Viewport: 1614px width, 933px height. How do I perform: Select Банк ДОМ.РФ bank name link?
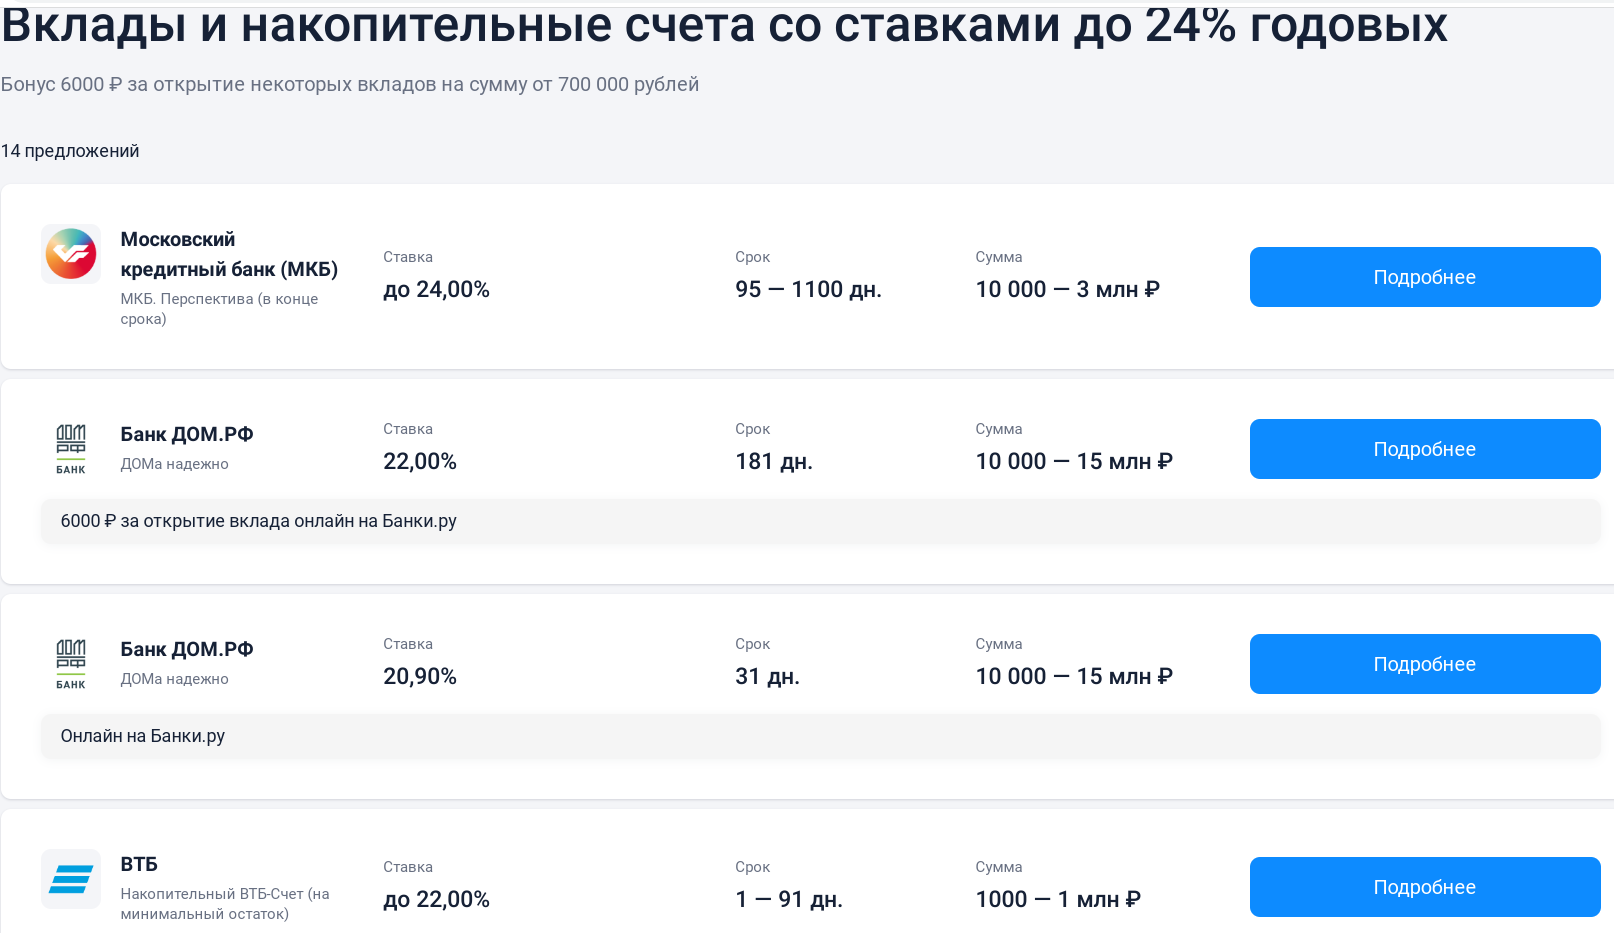click(186, 434)
